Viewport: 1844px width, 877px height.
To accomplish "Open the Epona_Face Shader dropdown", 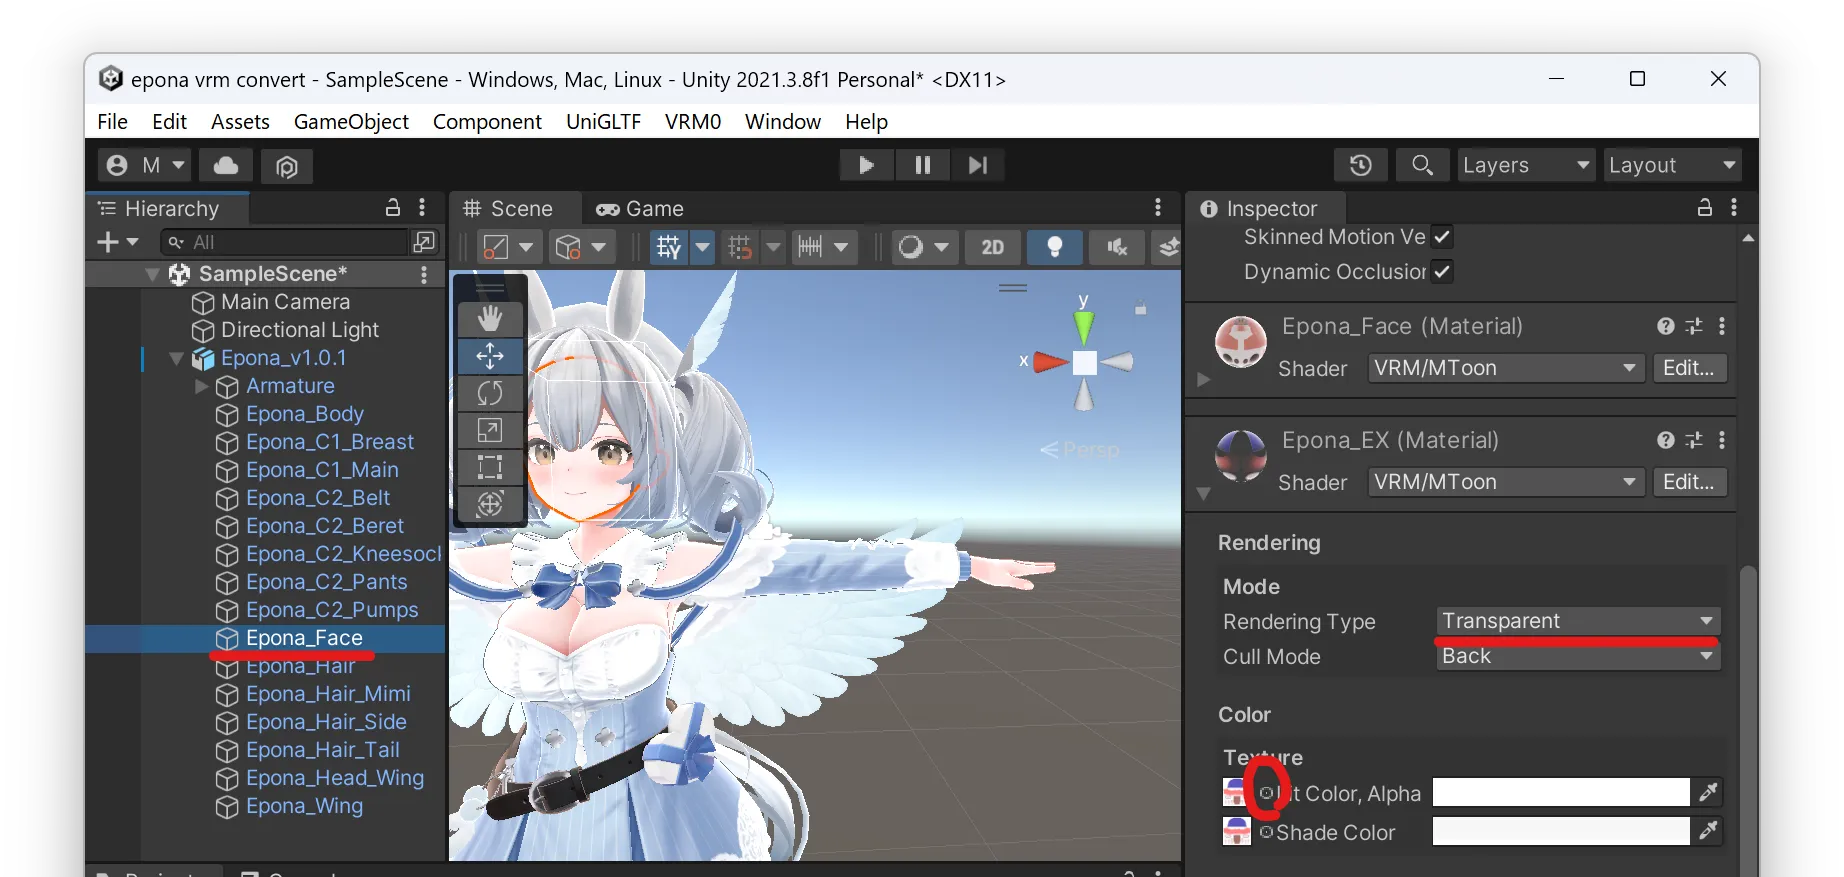I will tap(1505, 368).
